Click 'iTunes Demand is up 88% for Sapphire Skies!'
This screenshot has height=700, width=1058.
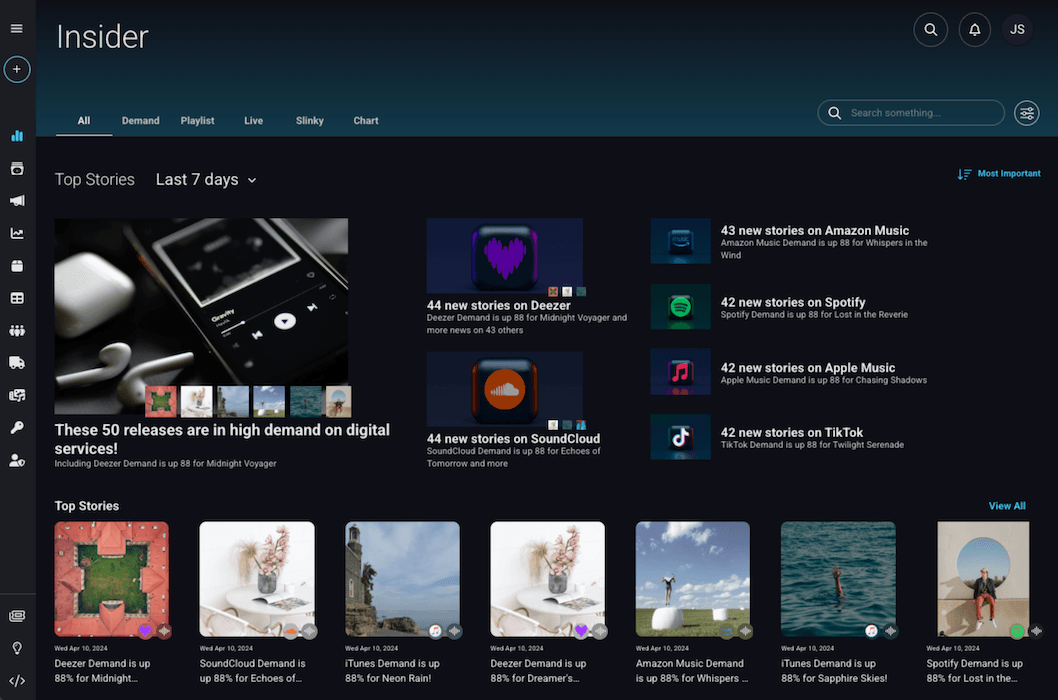pos(834,671)
